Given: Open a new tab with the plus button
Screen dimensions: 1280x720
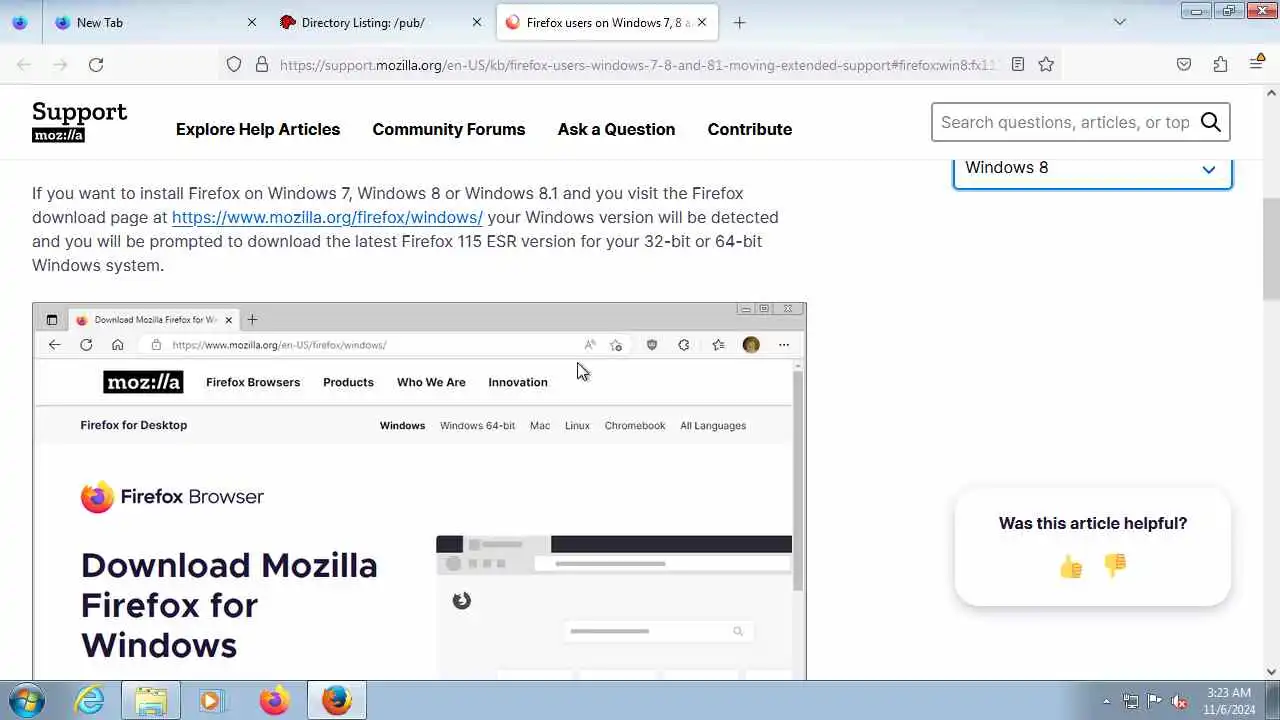Looking at the screenshot, I should coord(739,22).
